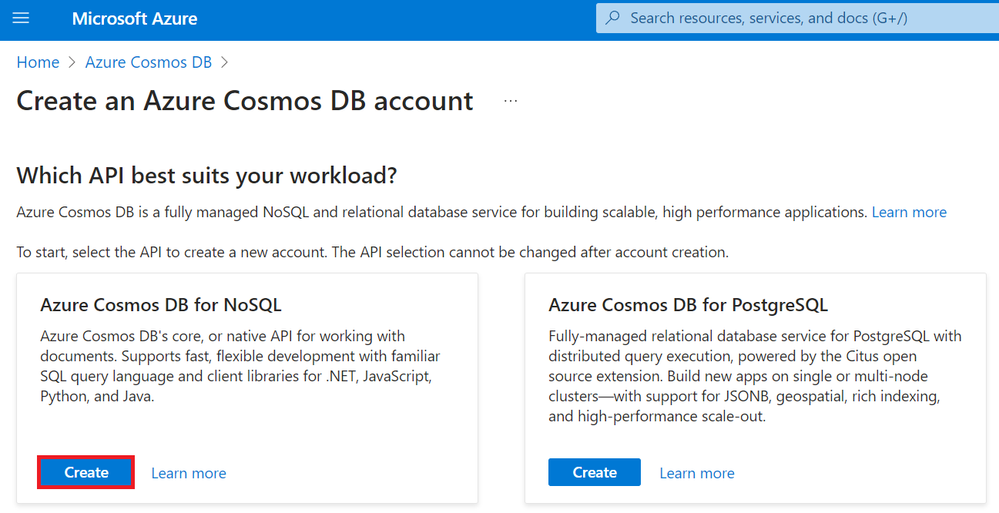
Task: Click 'Which API best suits your workload?' heading
Action: (206, 175)
